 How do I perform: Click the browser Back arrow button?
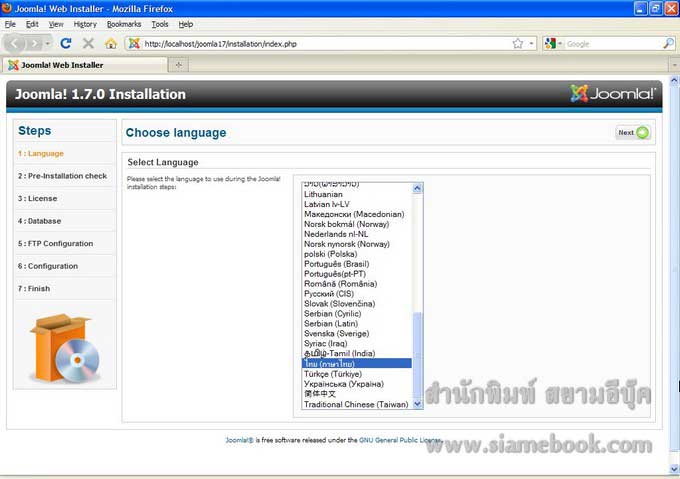click(14, 43)
